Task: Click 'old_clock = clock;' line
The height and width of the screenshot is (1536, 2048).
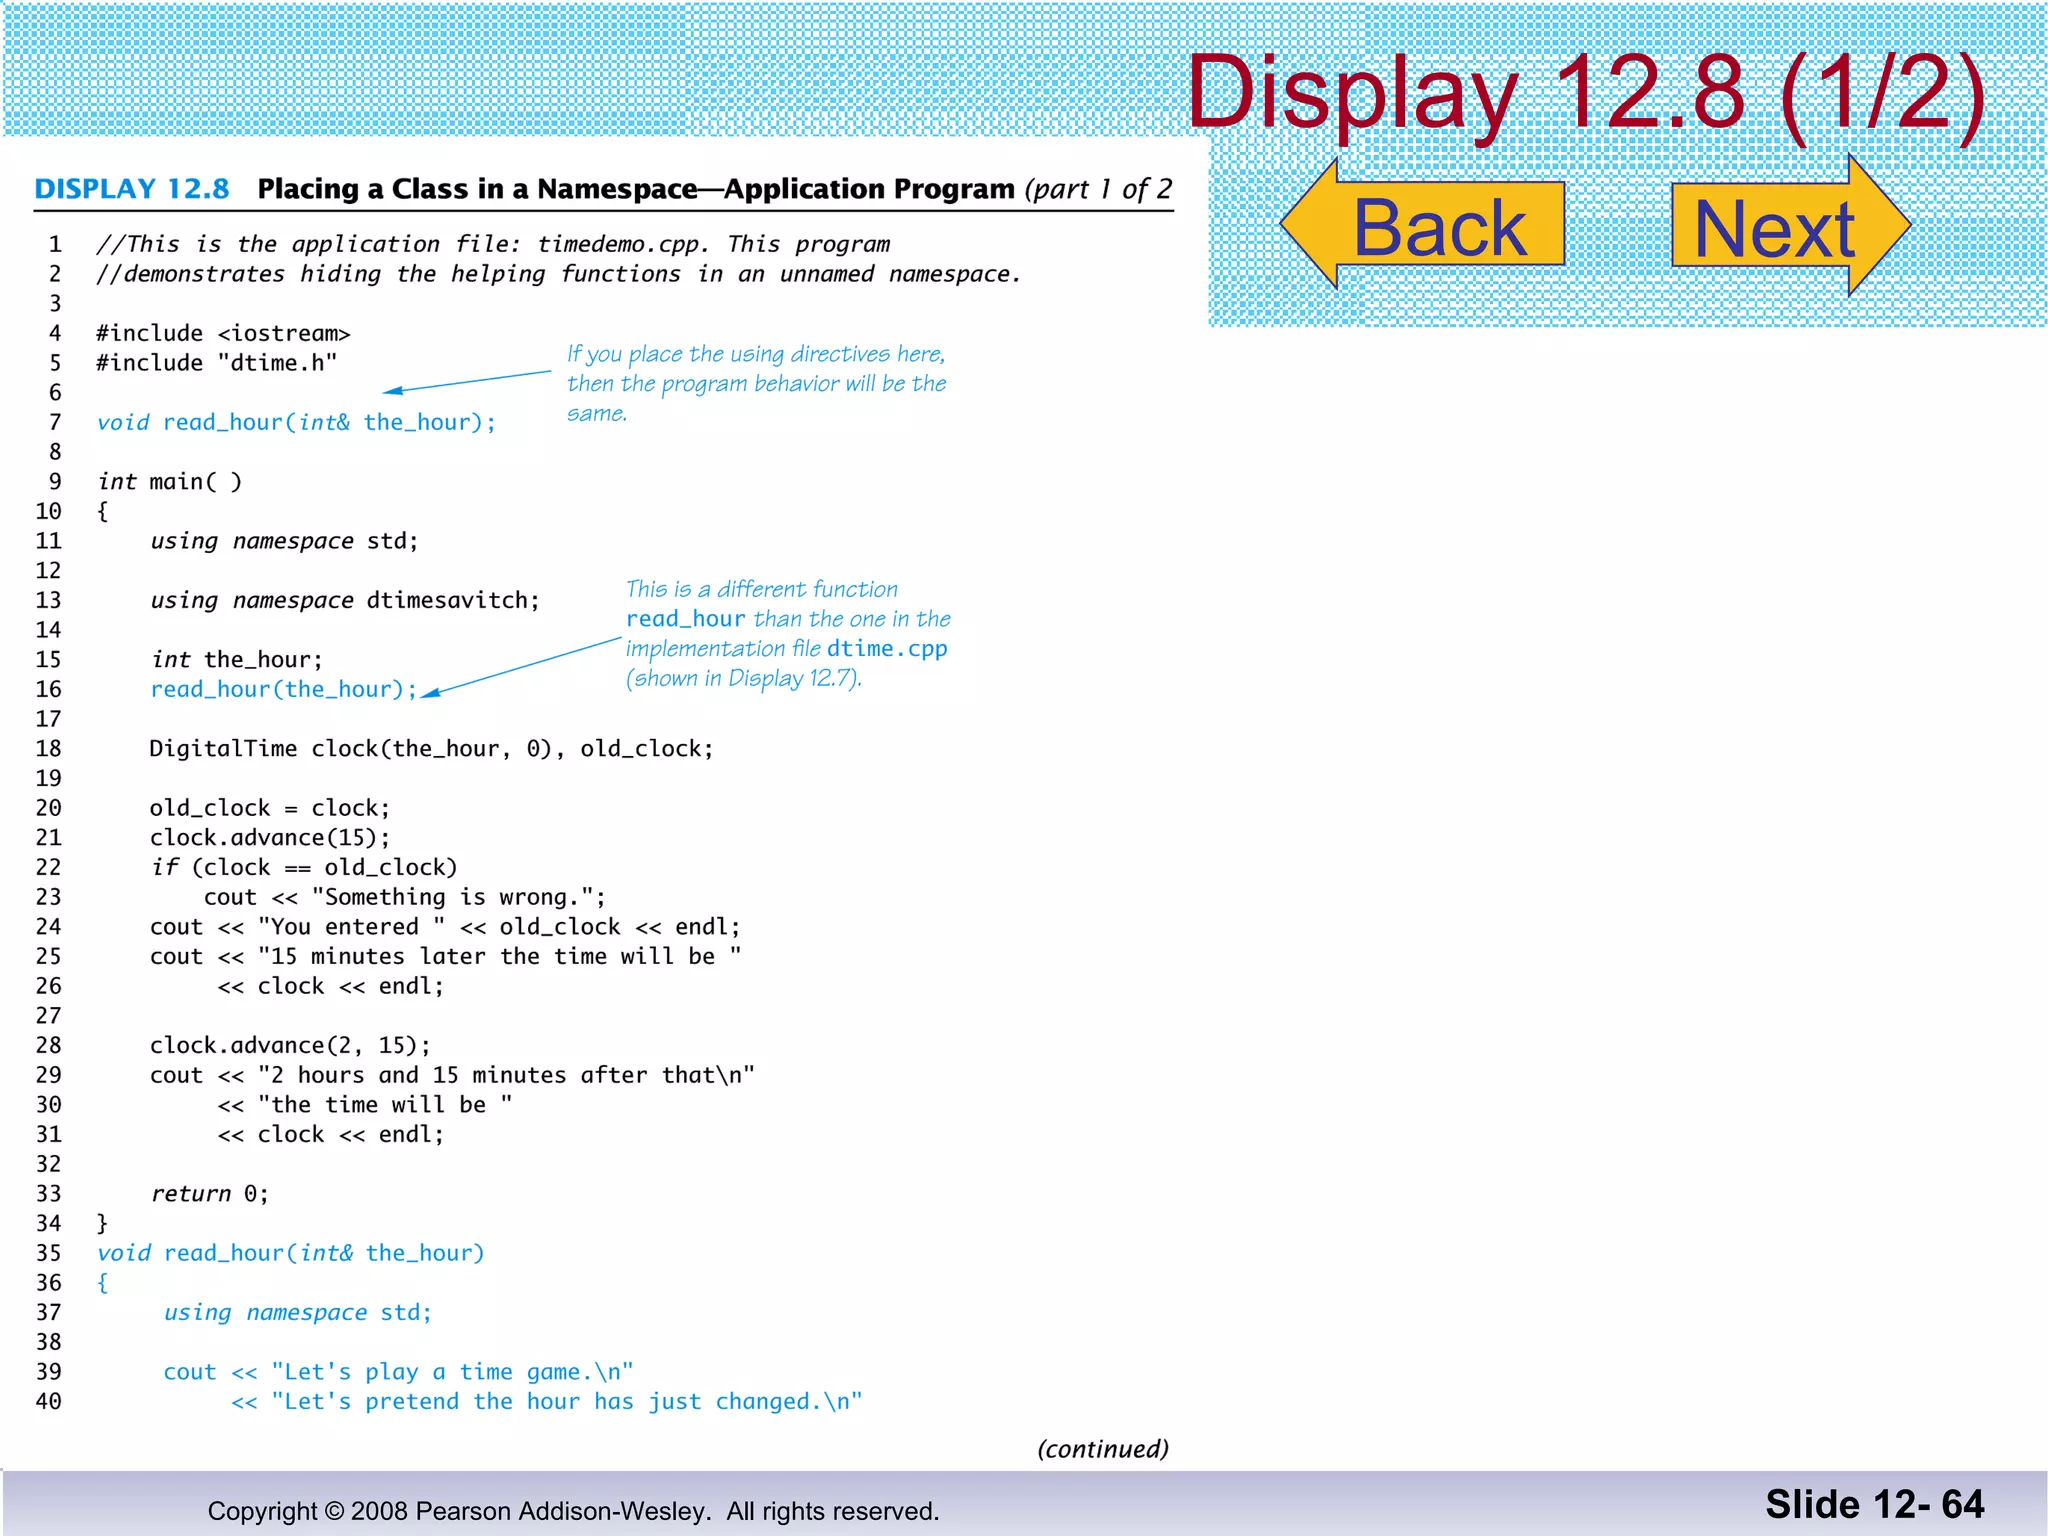Action: (x=270, y=808)
